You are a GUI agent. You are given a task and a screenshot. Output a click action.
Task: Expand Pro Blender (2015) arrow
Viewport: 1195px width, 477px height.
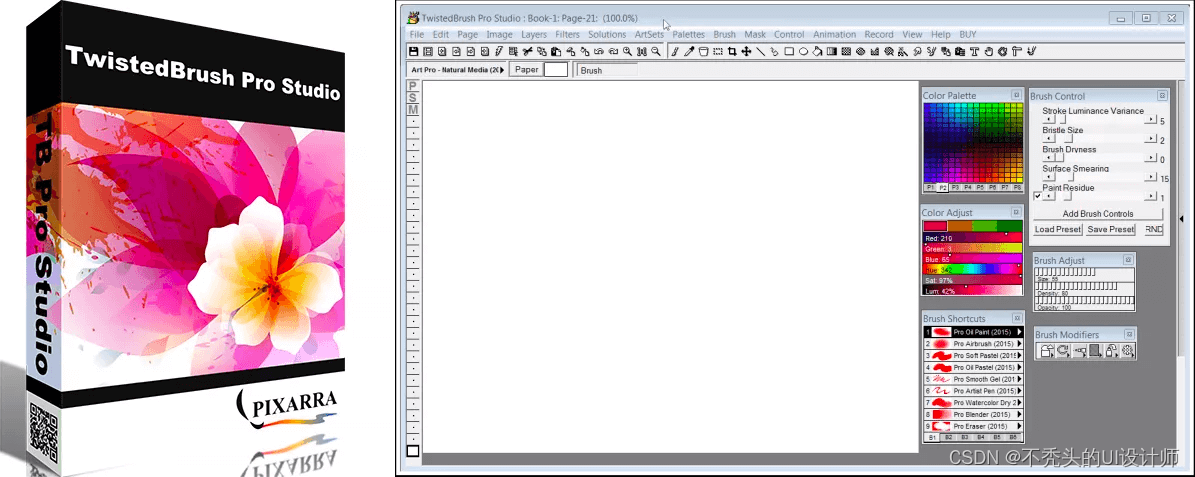[1020, 415]
